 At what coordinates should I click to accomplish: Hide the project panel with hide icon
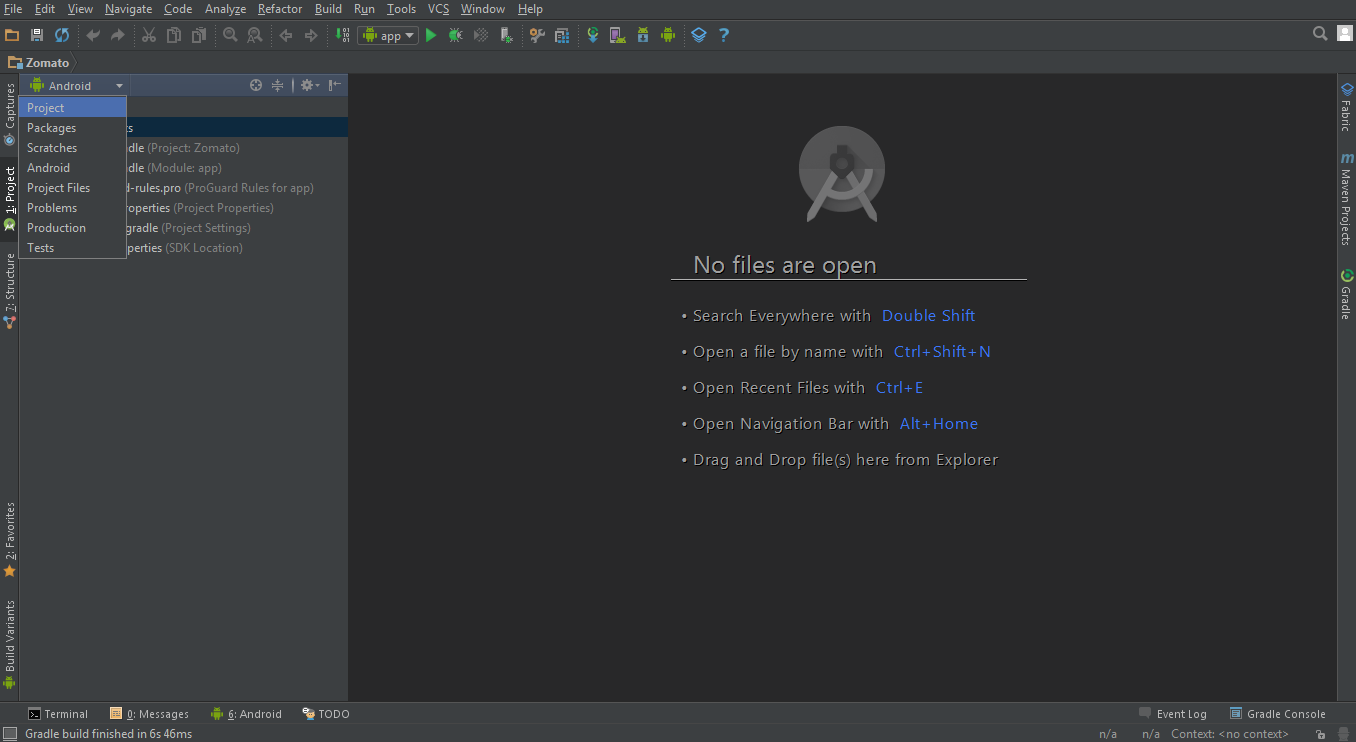click(335, 86)
